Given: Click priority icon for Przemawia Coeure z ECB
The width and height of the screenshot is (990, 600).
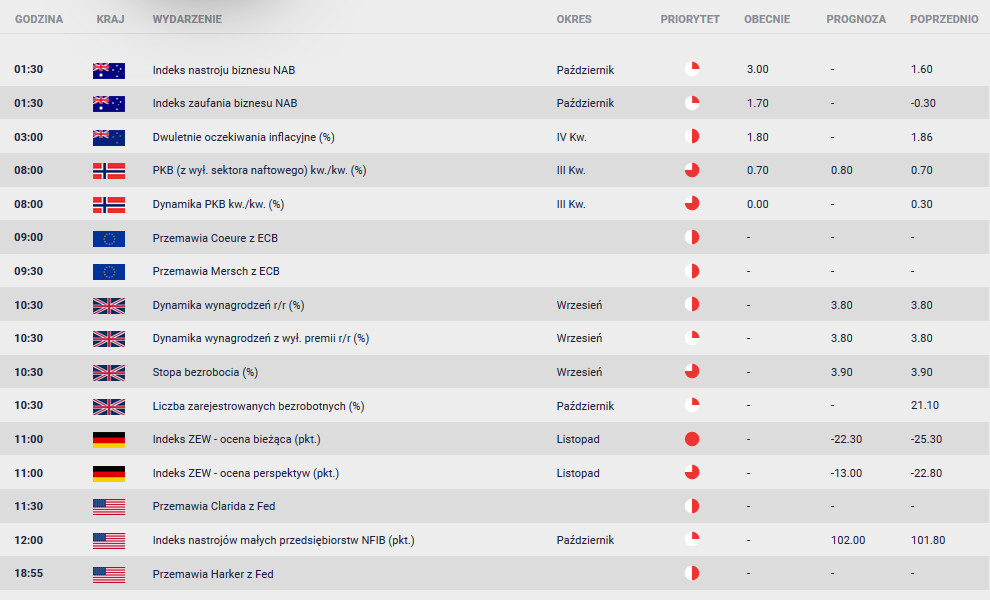Looking at the screenshot, I should click(x=692, y=237).
